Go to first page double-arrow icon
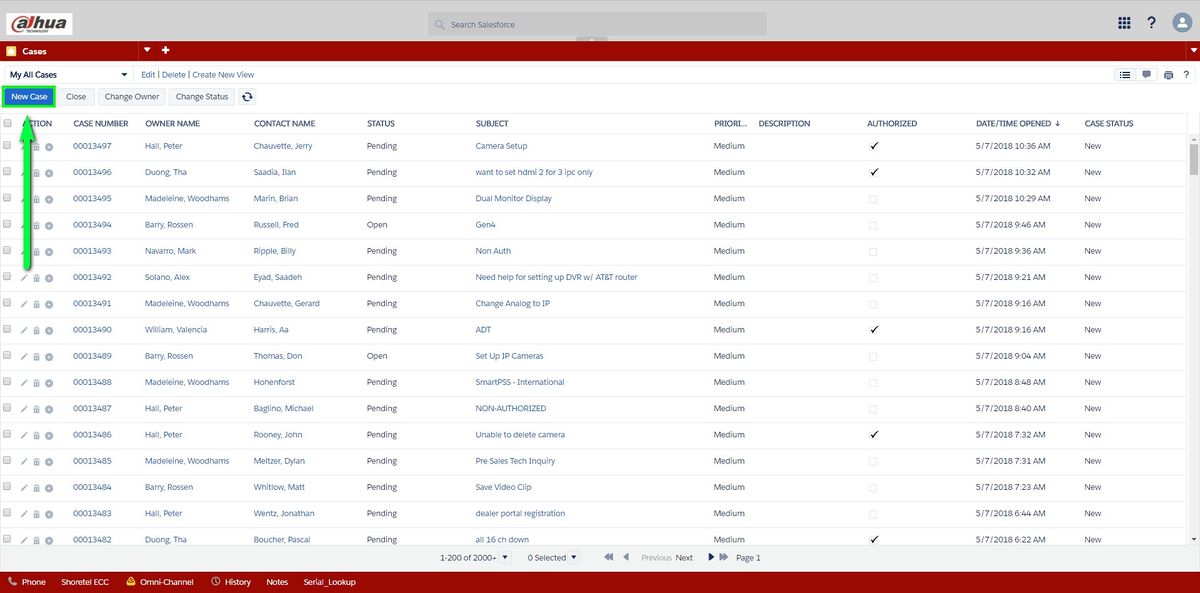 click(x=608, y=557)
